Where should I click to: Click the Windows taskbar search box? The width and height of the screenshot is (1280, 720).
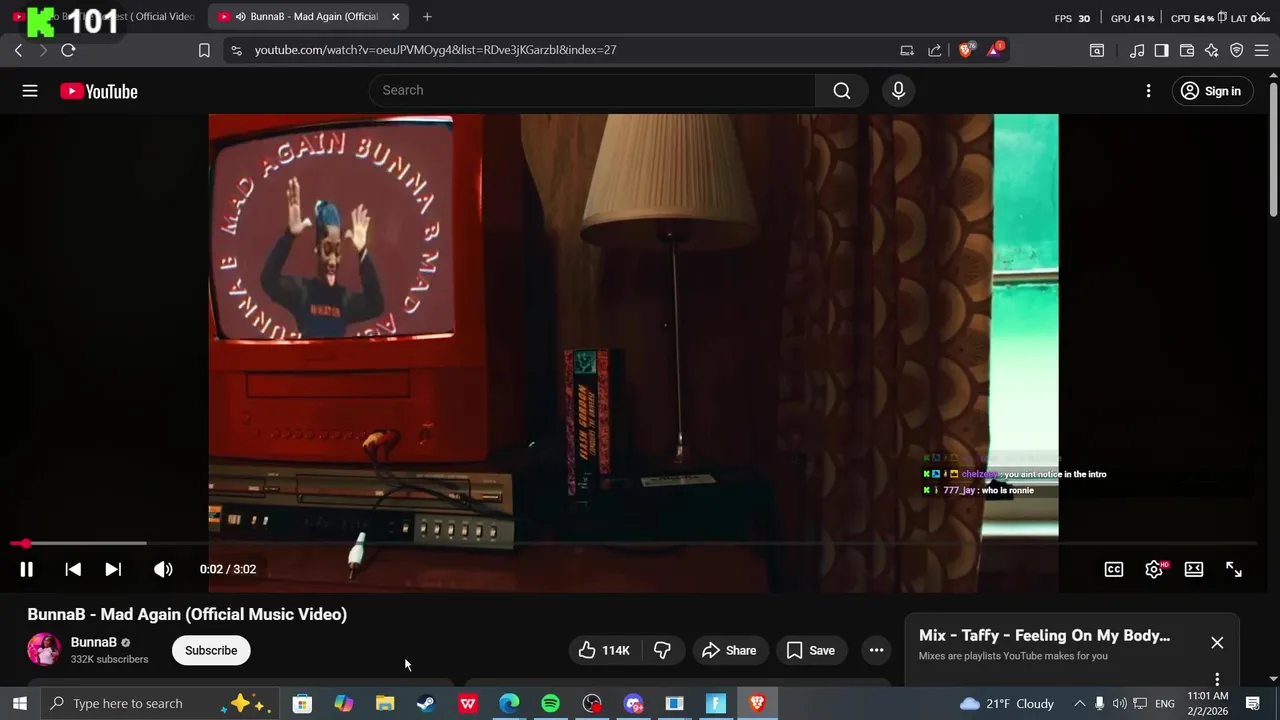point(160,703)
